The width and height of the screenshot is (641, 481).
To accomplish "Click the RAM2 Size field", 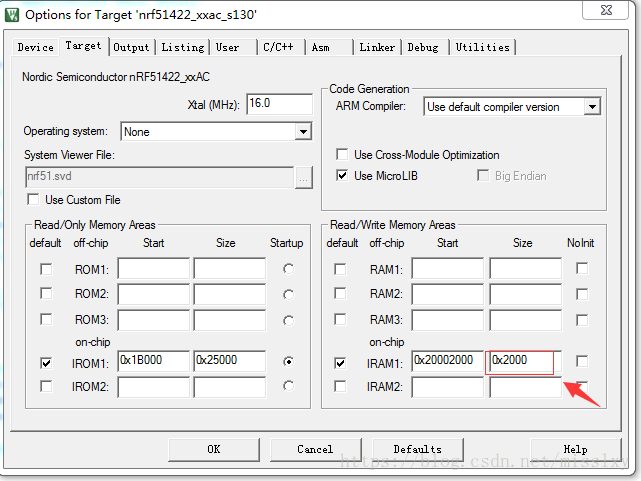I will pos(526,294).
